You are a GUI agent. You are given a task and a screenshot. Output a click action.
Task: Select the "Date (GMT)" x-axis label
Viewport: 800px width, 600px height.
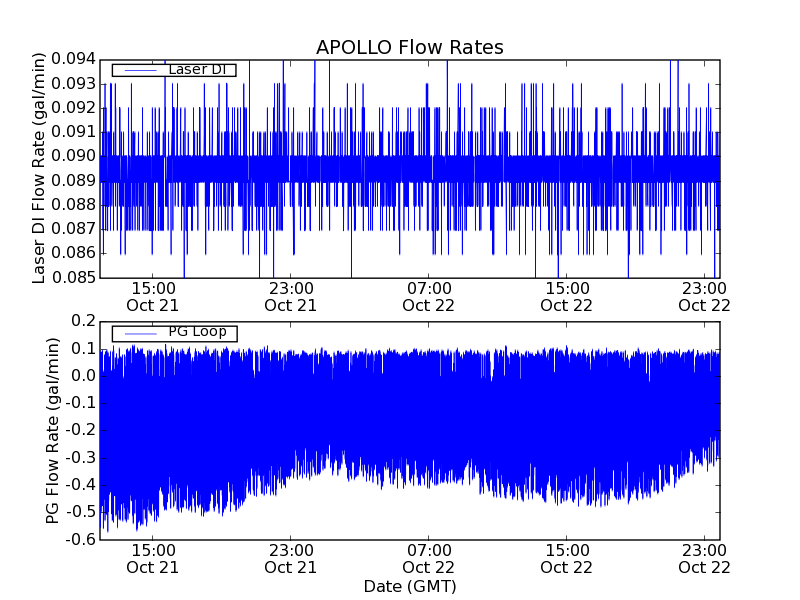pos(409,586)
